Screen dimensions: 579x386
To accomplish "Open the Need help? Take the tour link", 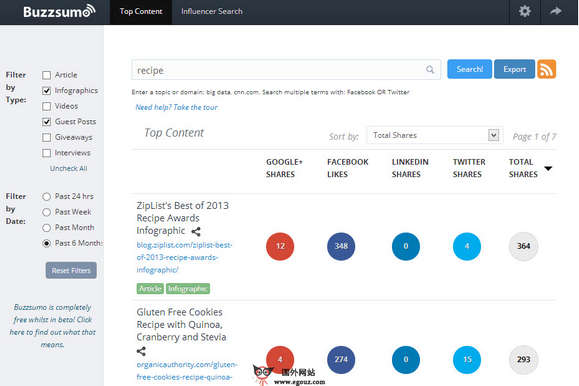I will 177,107.
